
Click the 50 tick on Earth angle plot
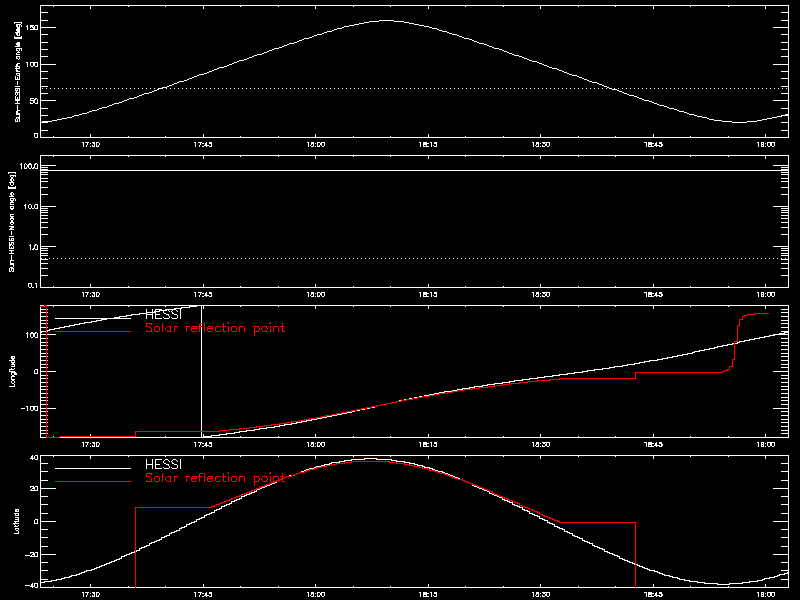(x=34, y=101)
